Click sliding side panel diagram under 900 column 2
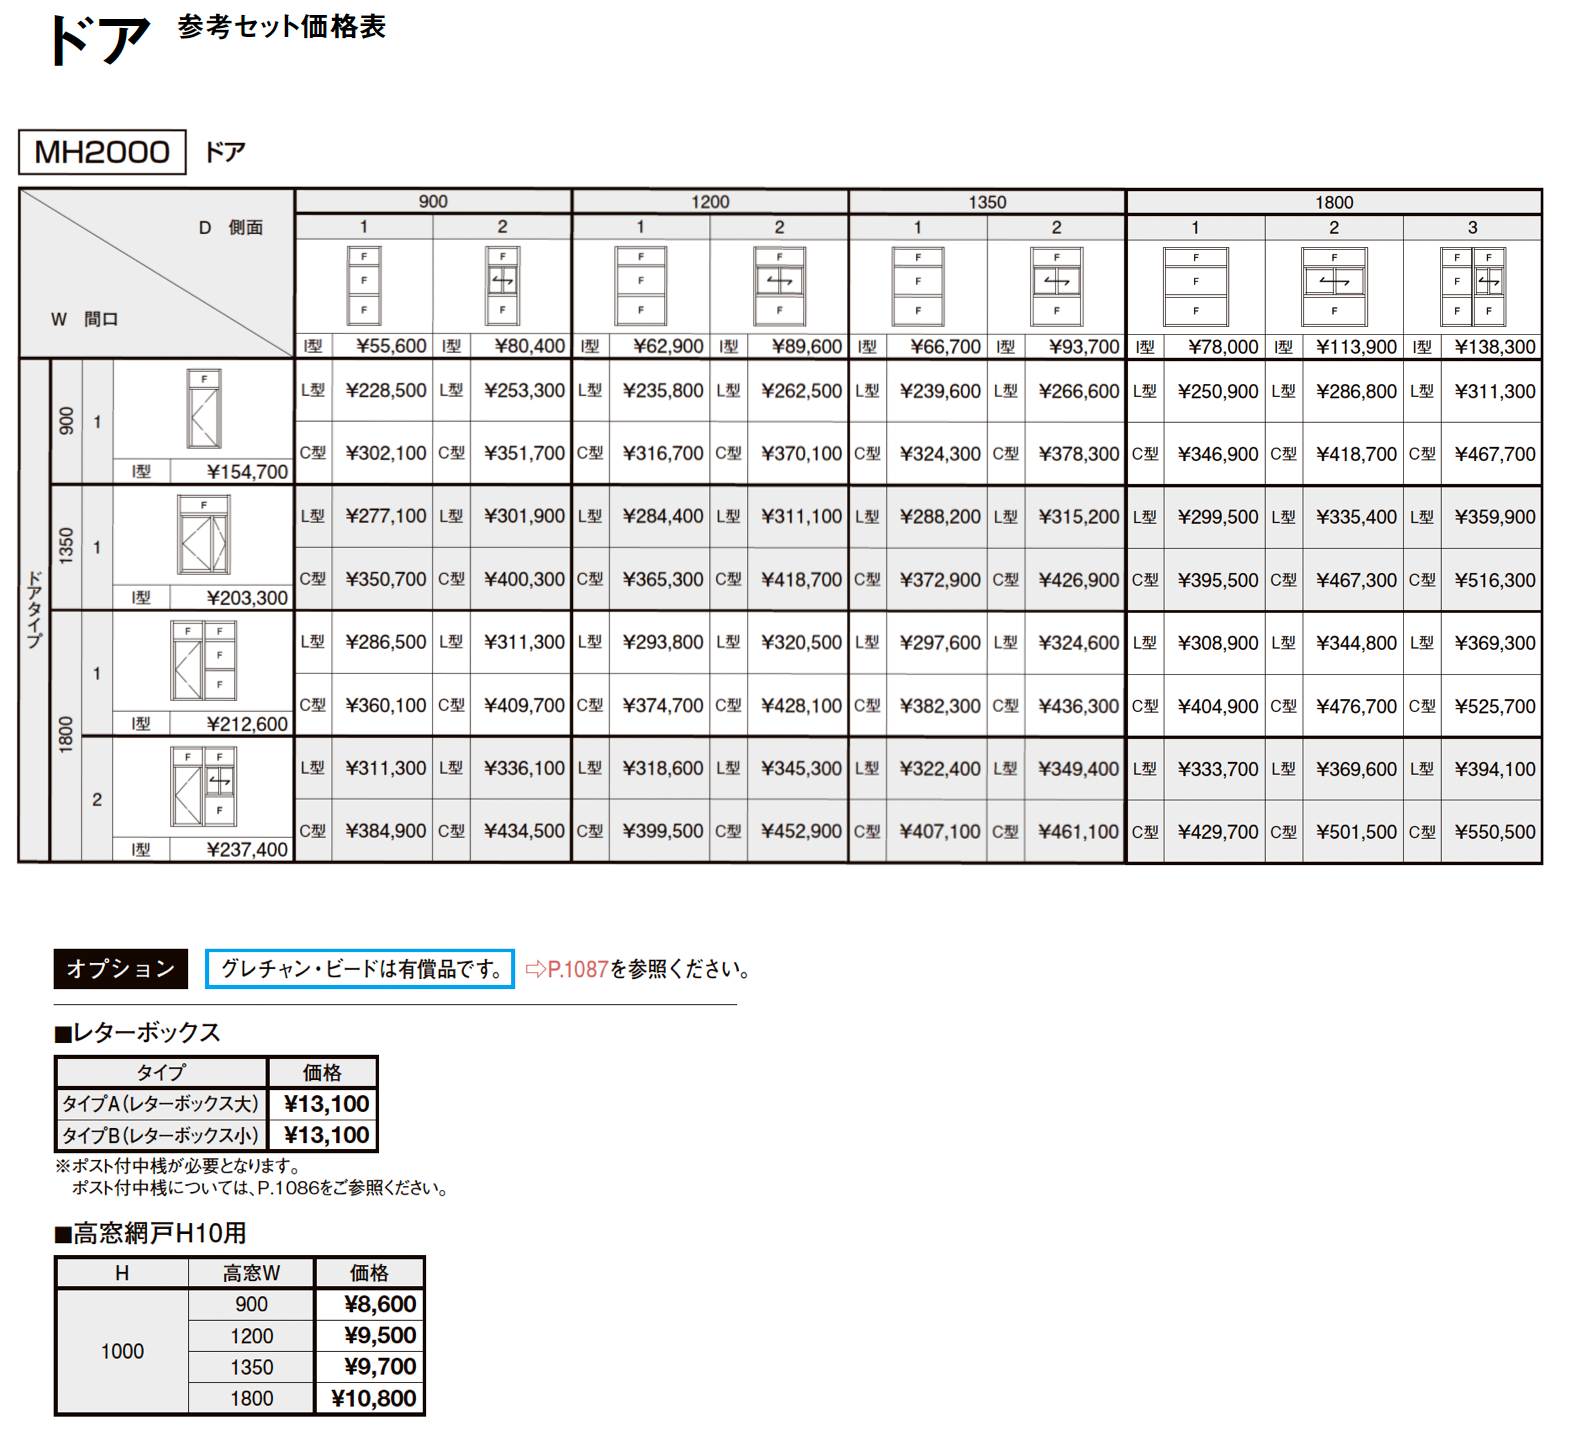 pyautogui.click(x=502, y=285)
